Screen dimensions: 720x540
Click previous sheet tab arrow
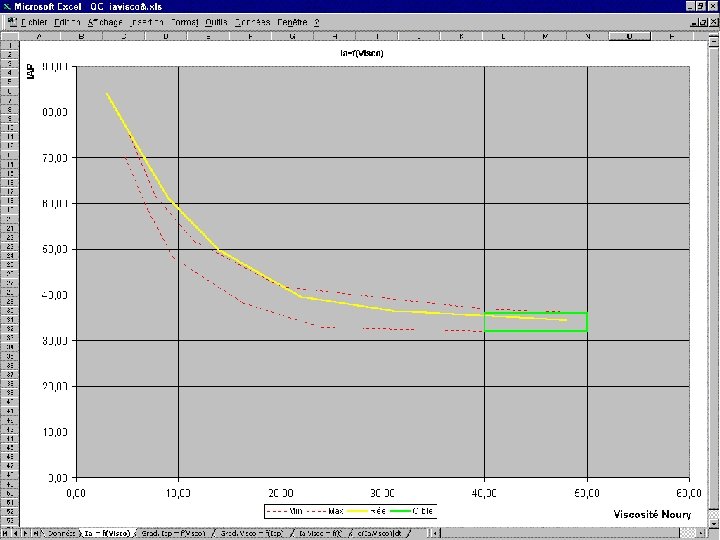pos(15,534)
